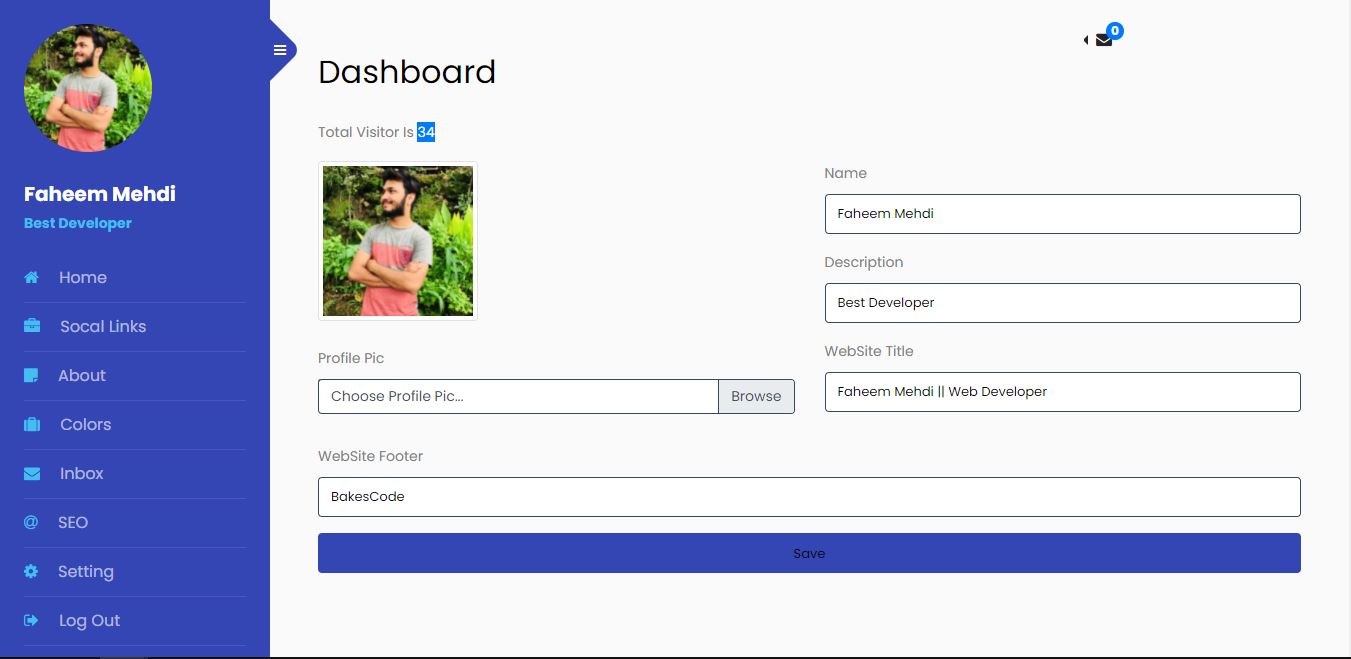Open the Inbox menu item

pos(81,473)
